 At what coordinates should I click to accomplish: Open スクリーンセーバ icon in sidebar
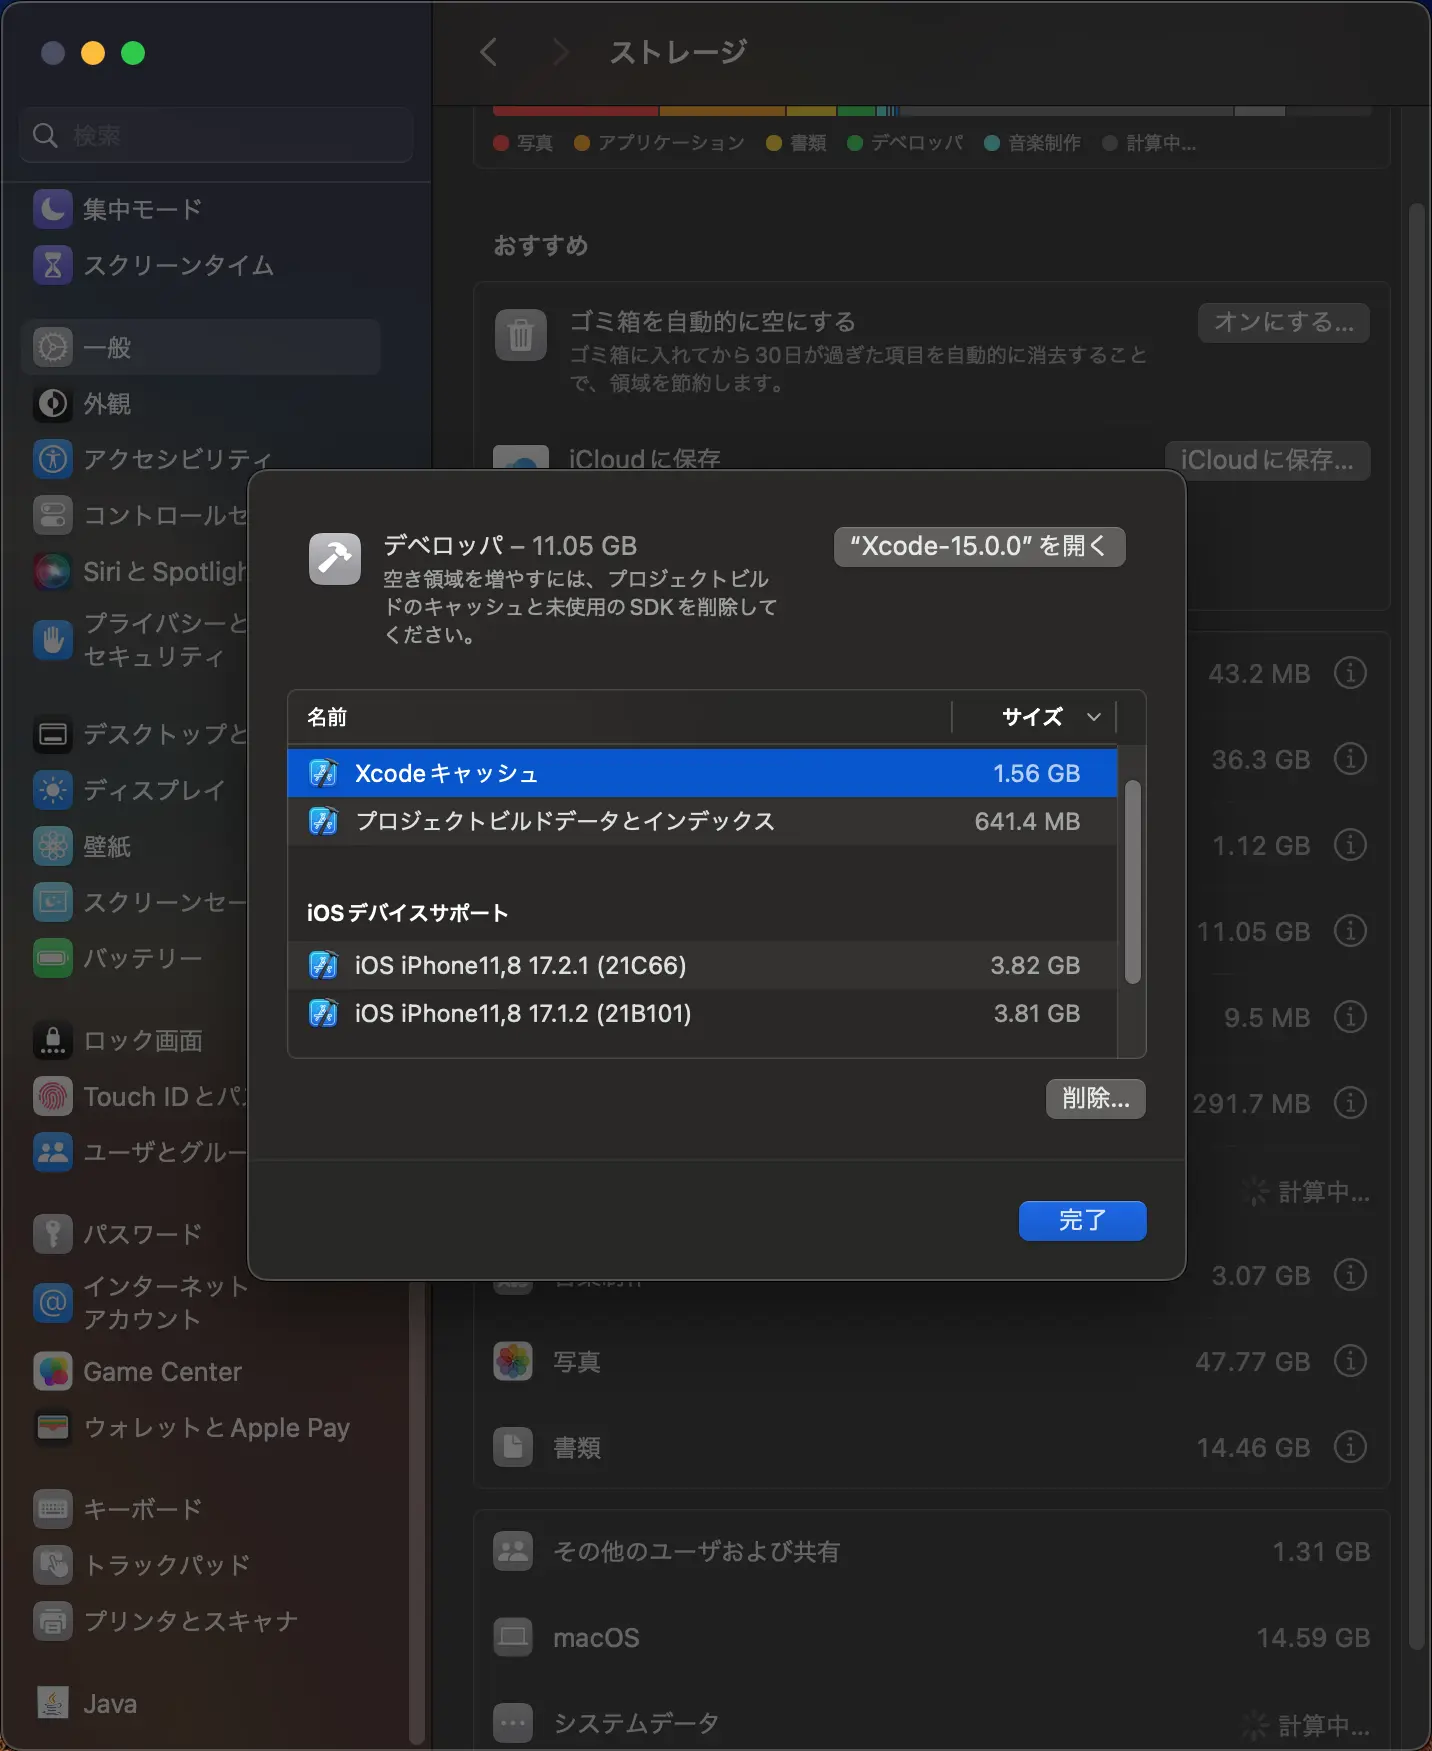coord(53,903)
